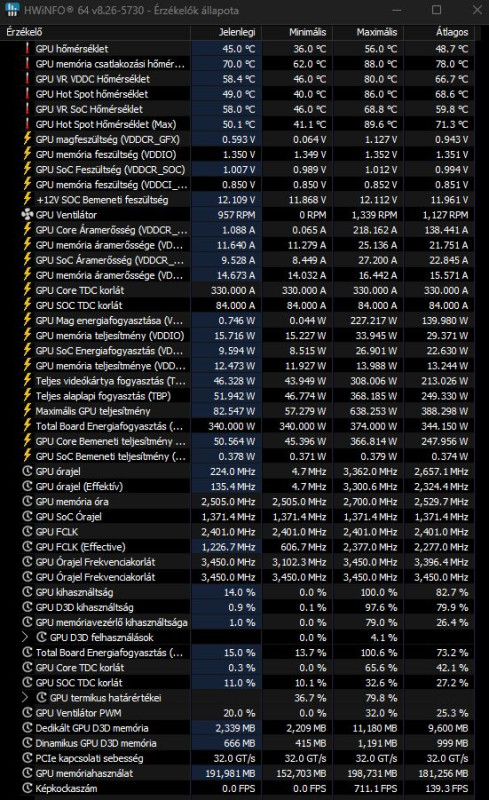Select GPU memória csatlakozási hőmér… row label
The image size is (489, 800).
coord(110,64)
